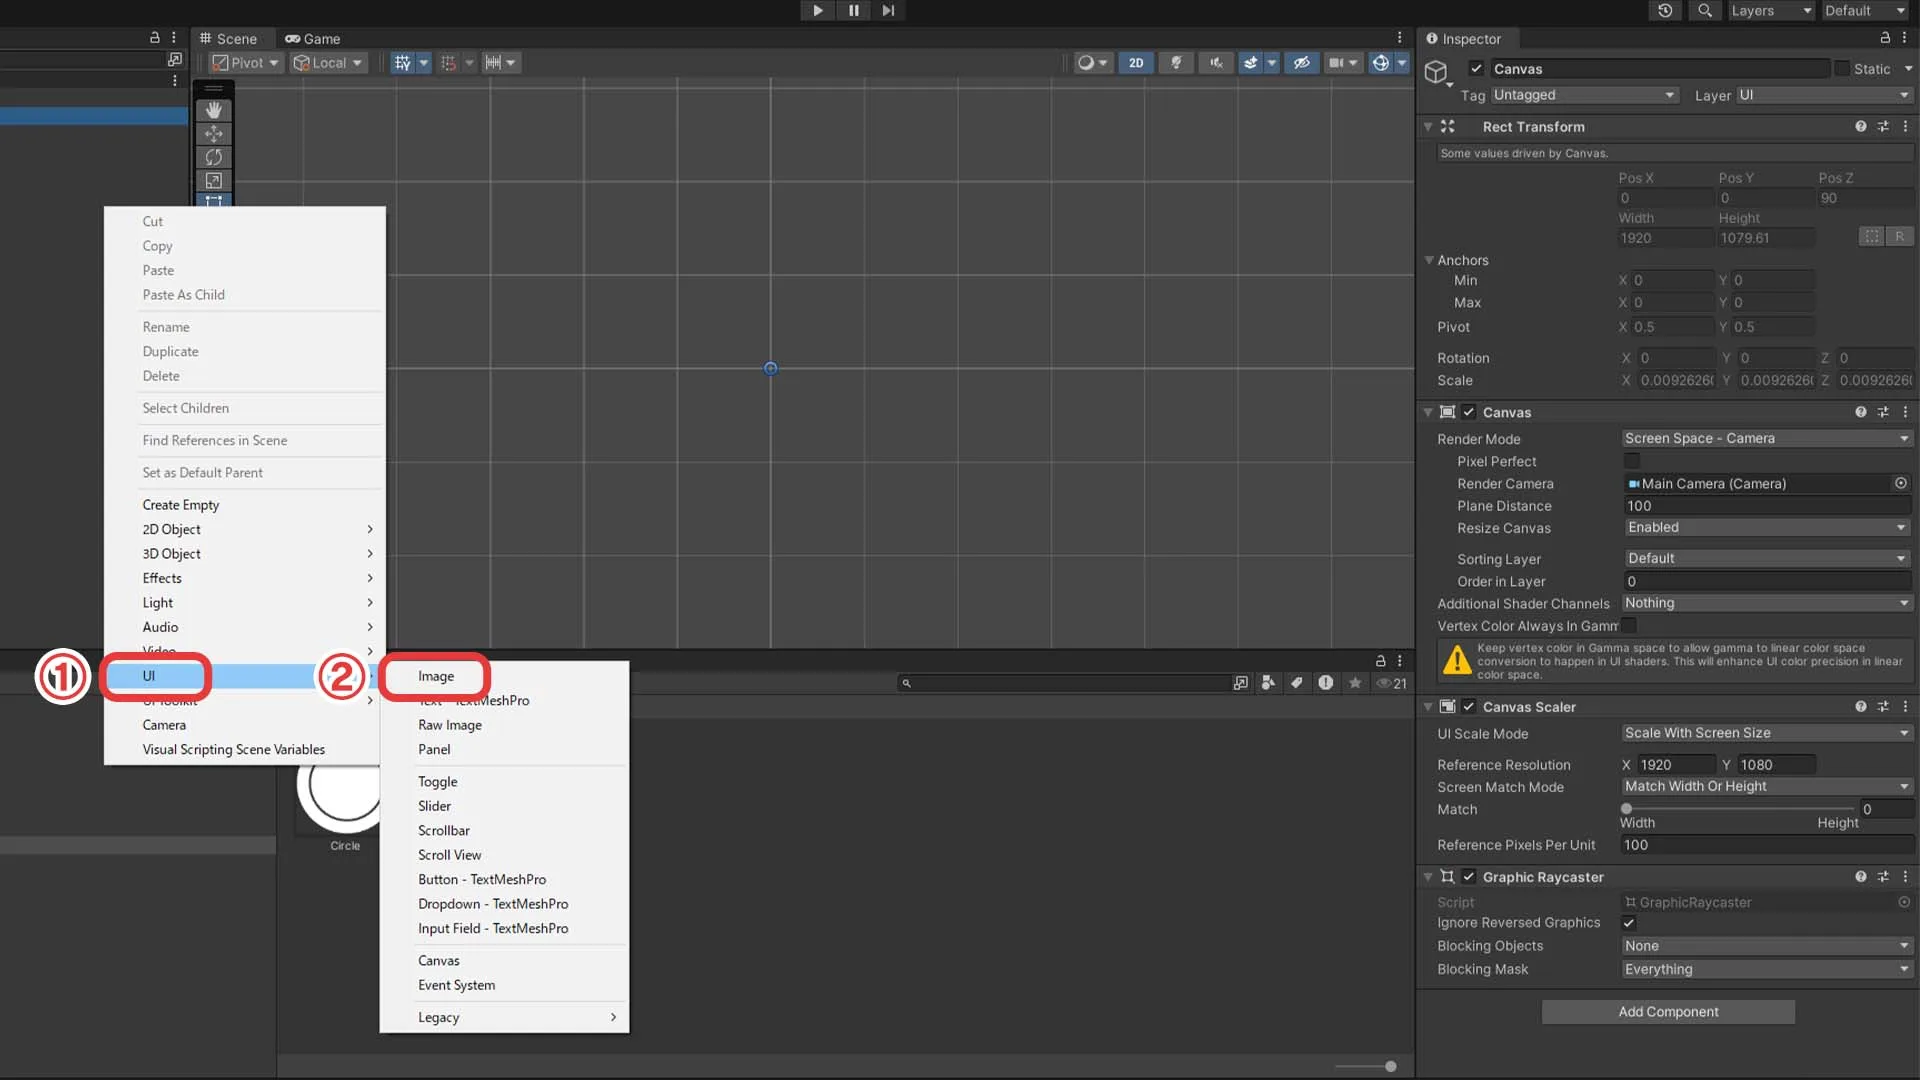Click the Order in Layer input field
The height and width of the screenshot is (1080, 1920).
[1766, 581]
